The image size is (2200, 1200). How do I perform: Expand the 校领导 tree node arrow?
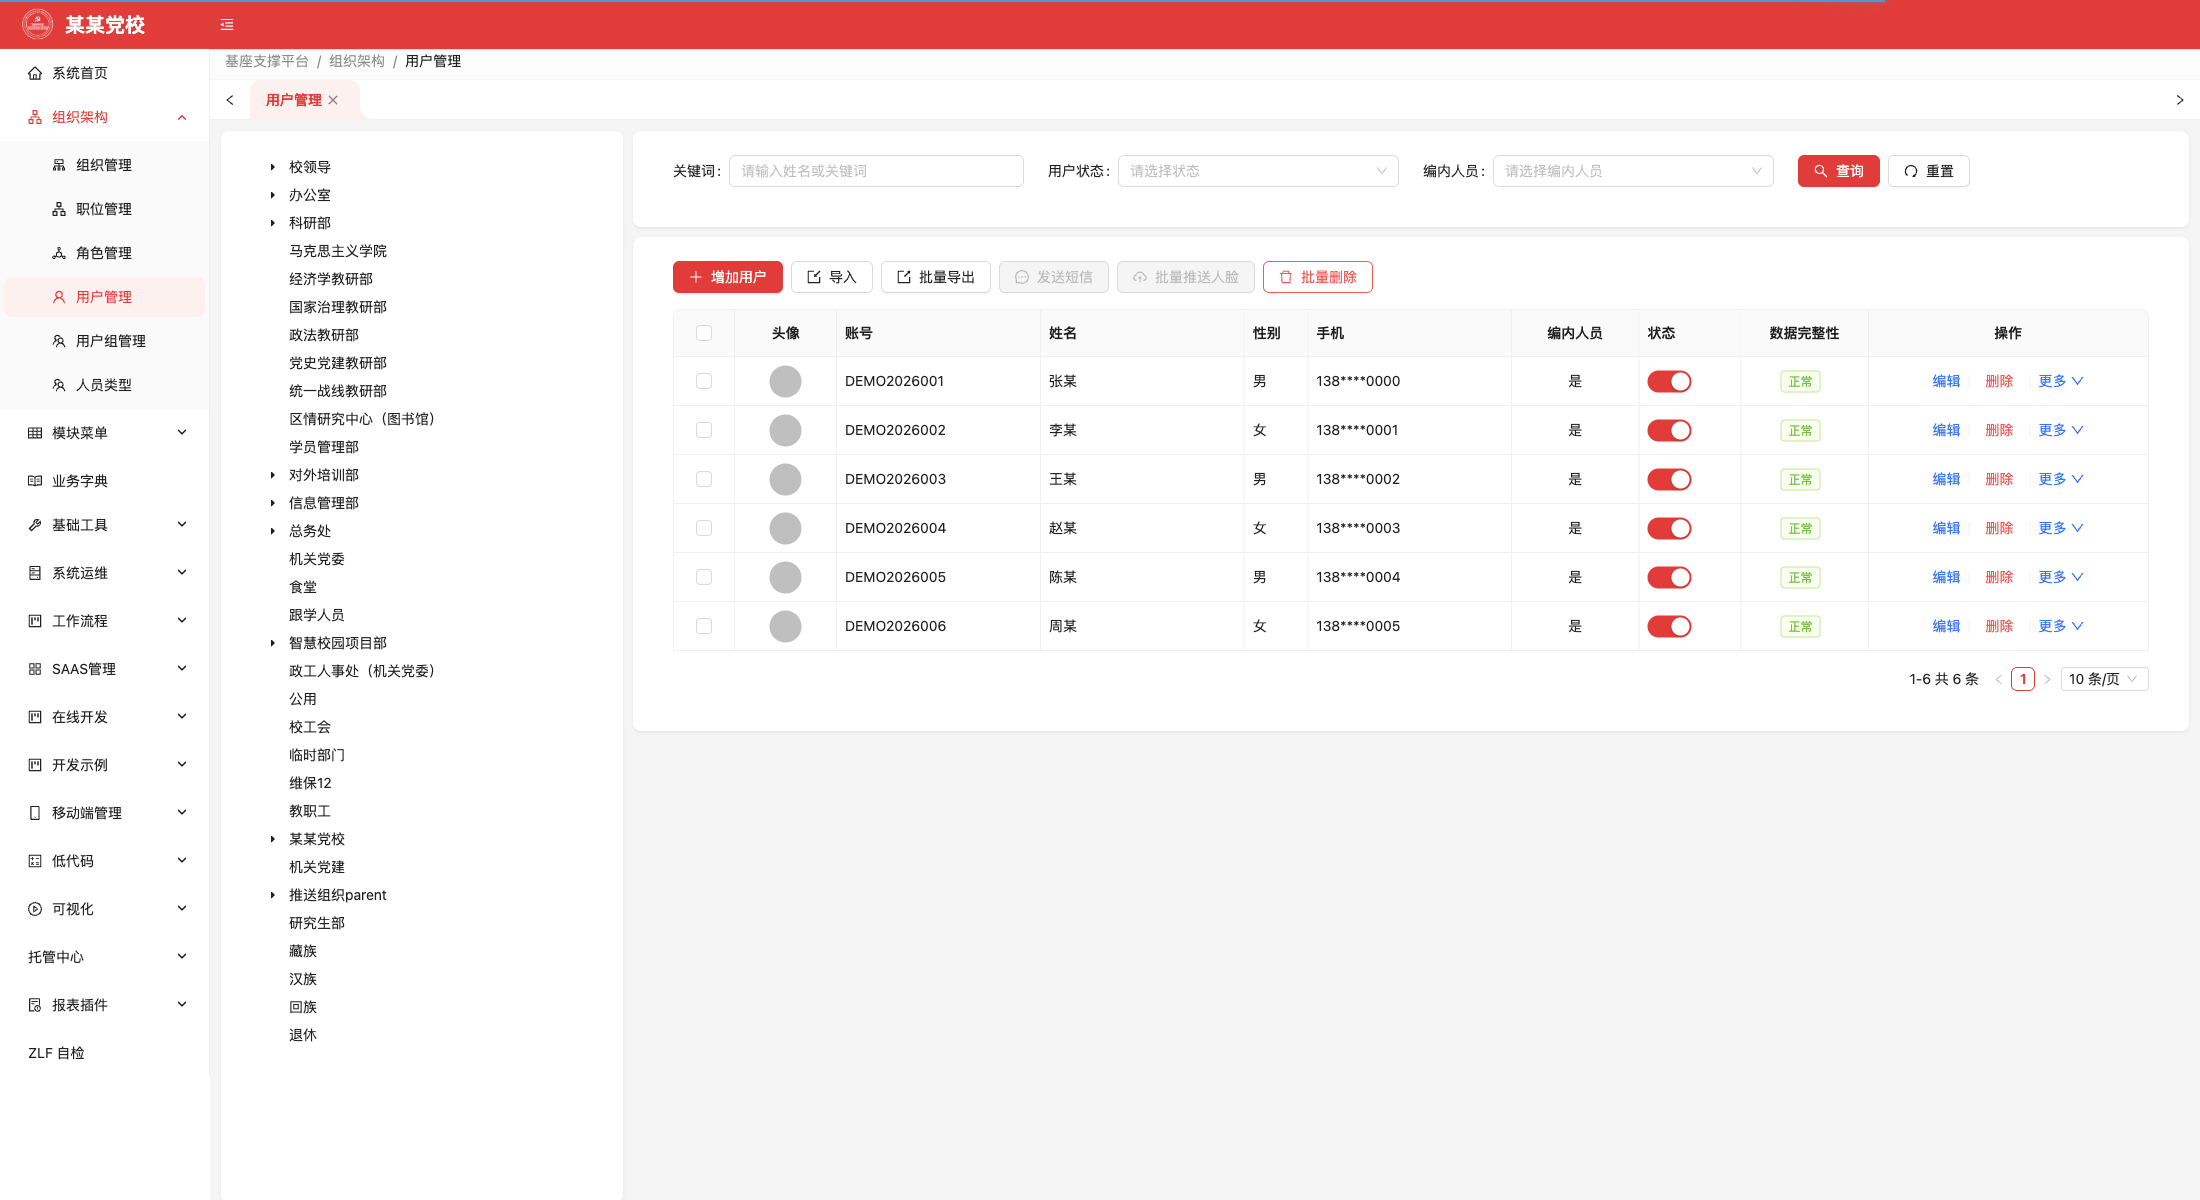pos(272,167)
